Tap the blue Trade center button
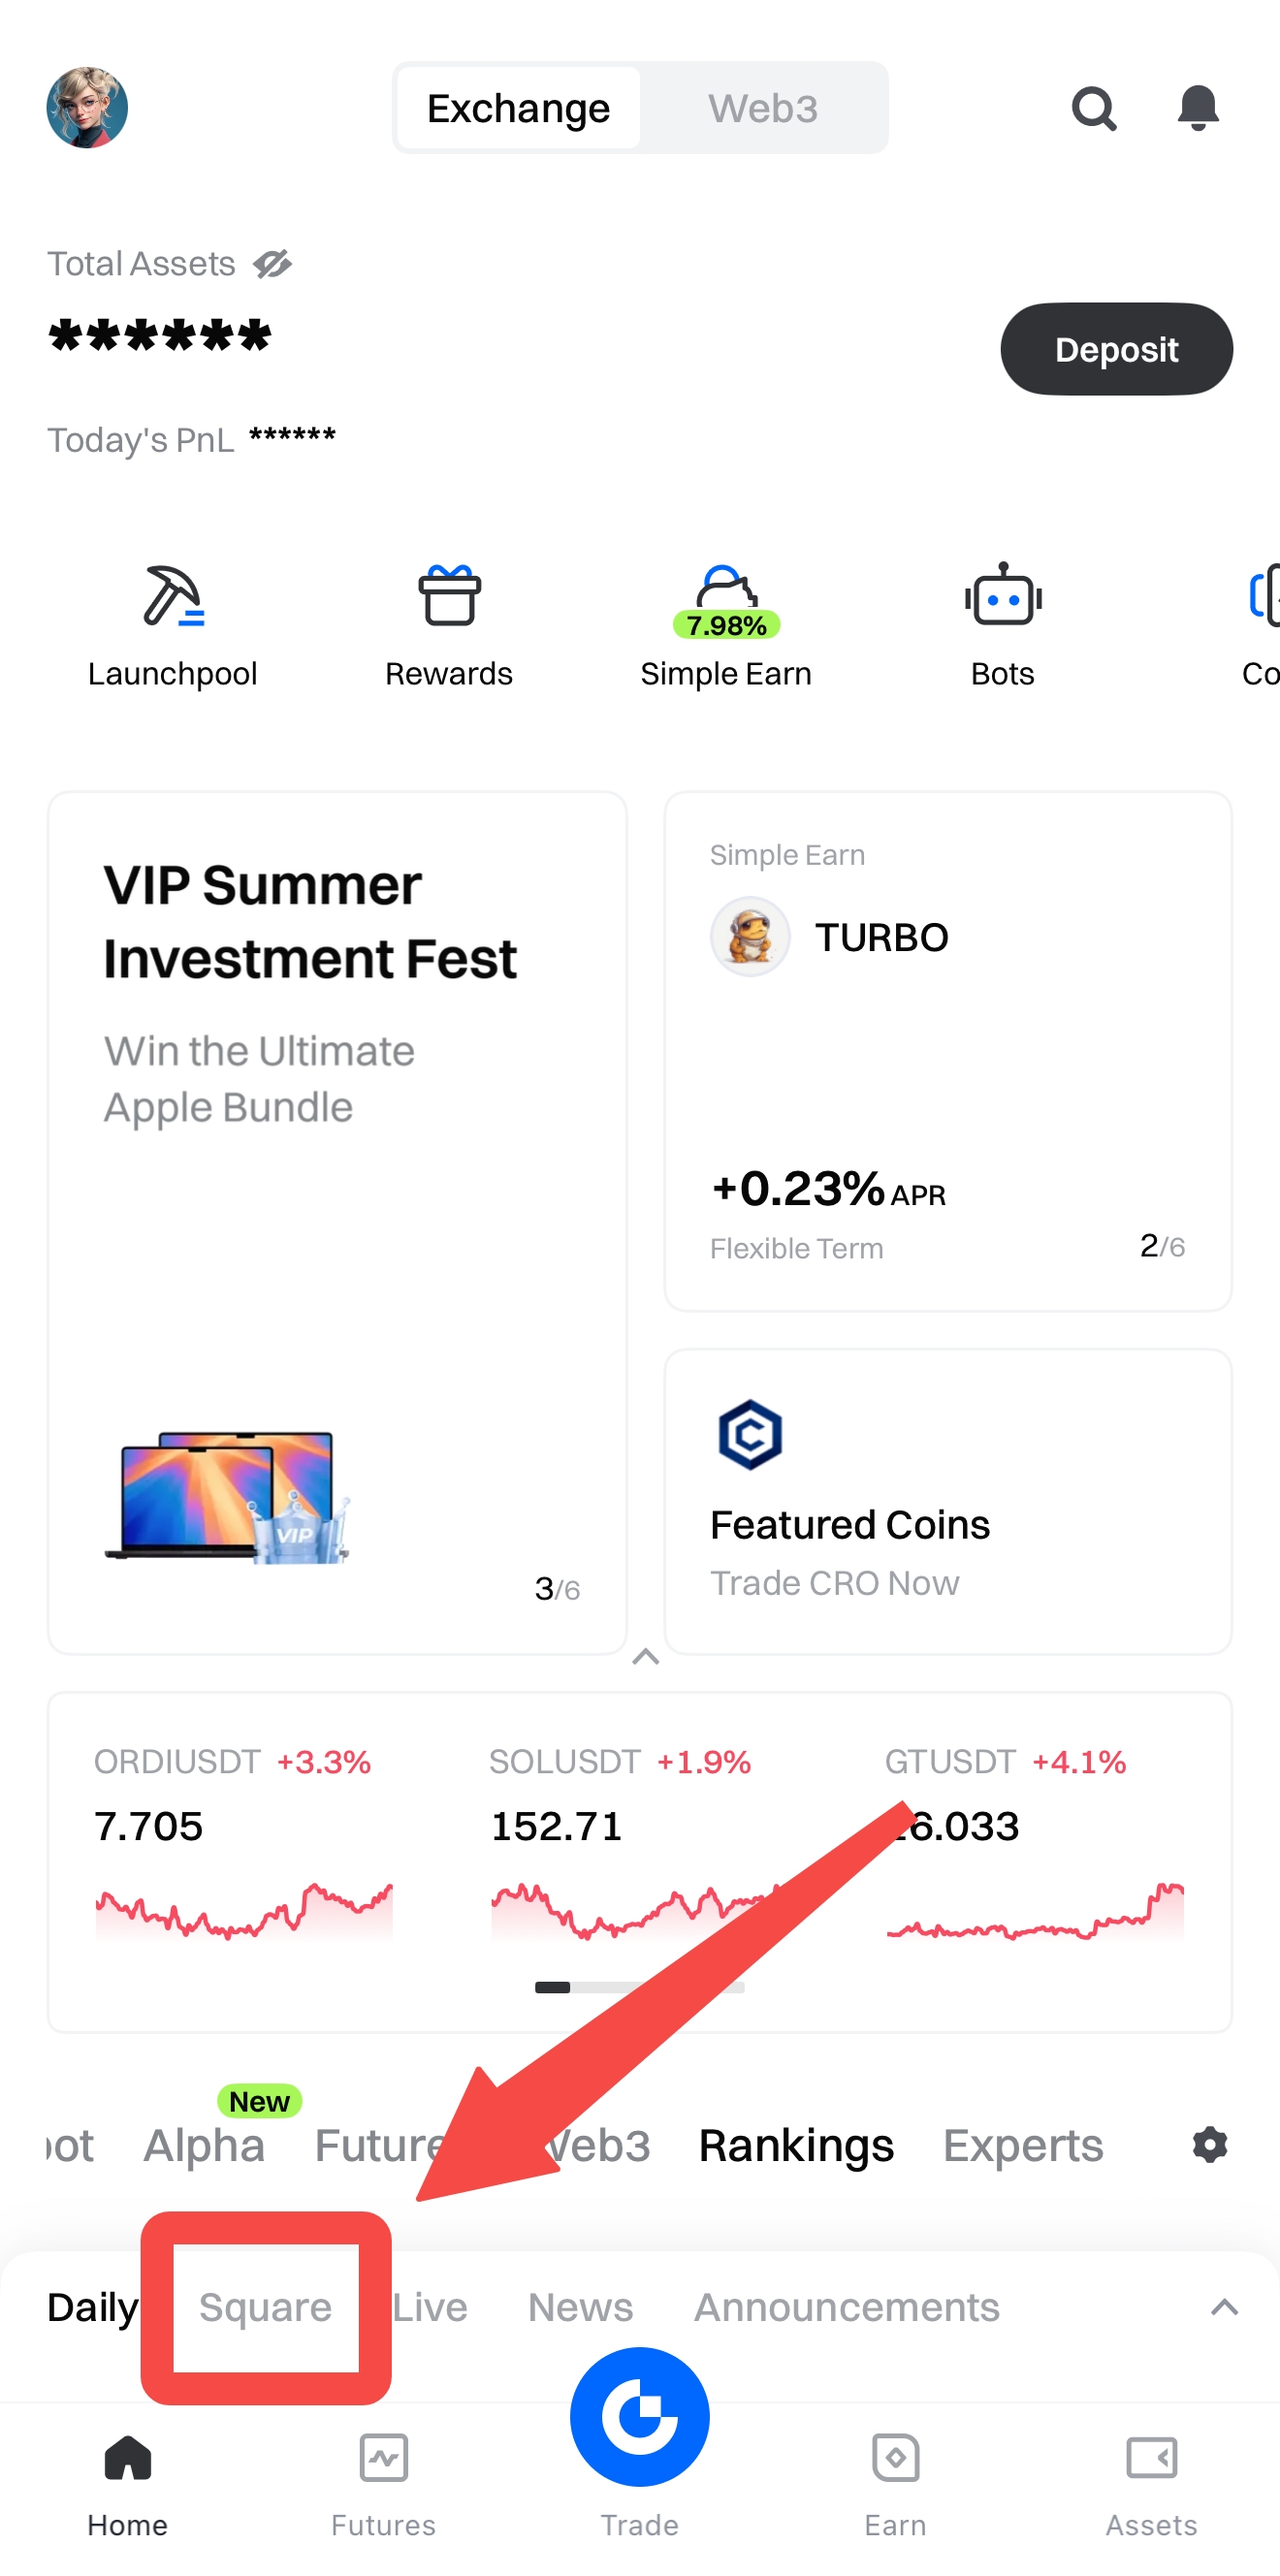 click(x=640, y=2417)
